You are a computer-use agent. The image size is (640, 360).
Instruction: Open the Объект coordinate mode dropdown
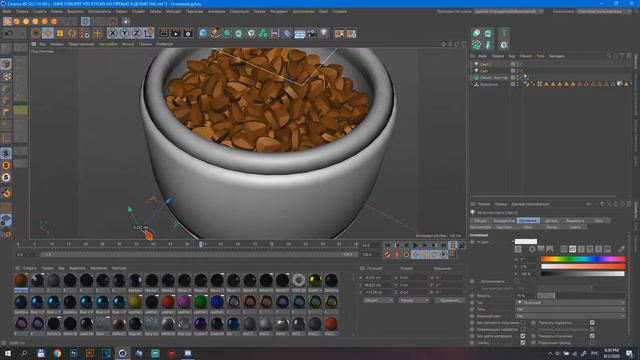pyautogui.click(x=378, y=300)
